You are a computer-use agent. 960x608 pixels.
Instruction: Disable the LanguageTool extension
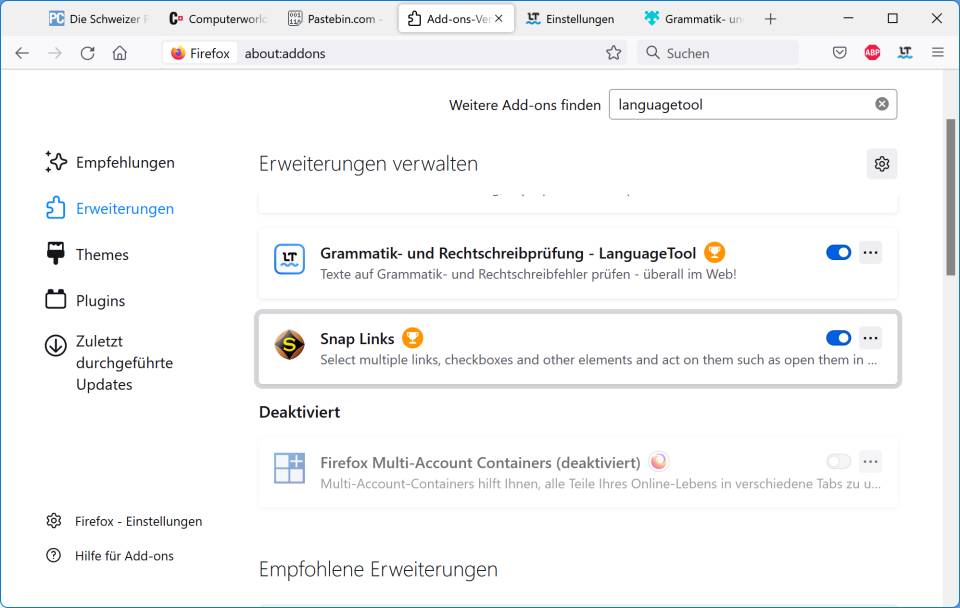click(838, 252)
